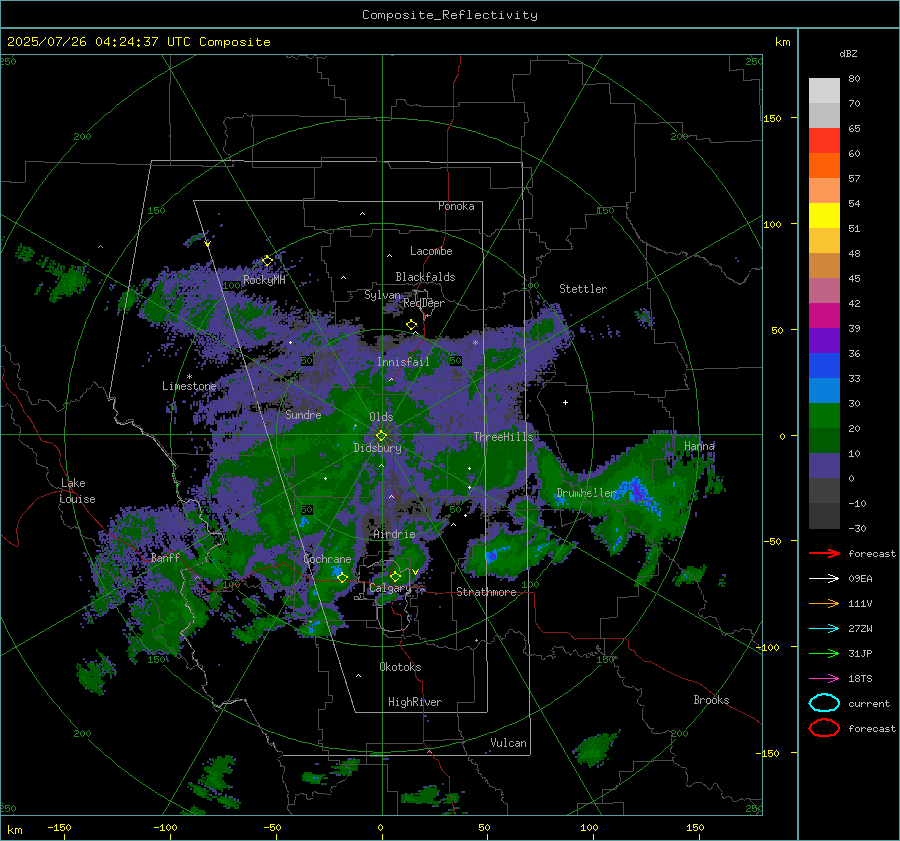Click the Drumheller city label
900x841 pixels.
click(x=585, y=493)
